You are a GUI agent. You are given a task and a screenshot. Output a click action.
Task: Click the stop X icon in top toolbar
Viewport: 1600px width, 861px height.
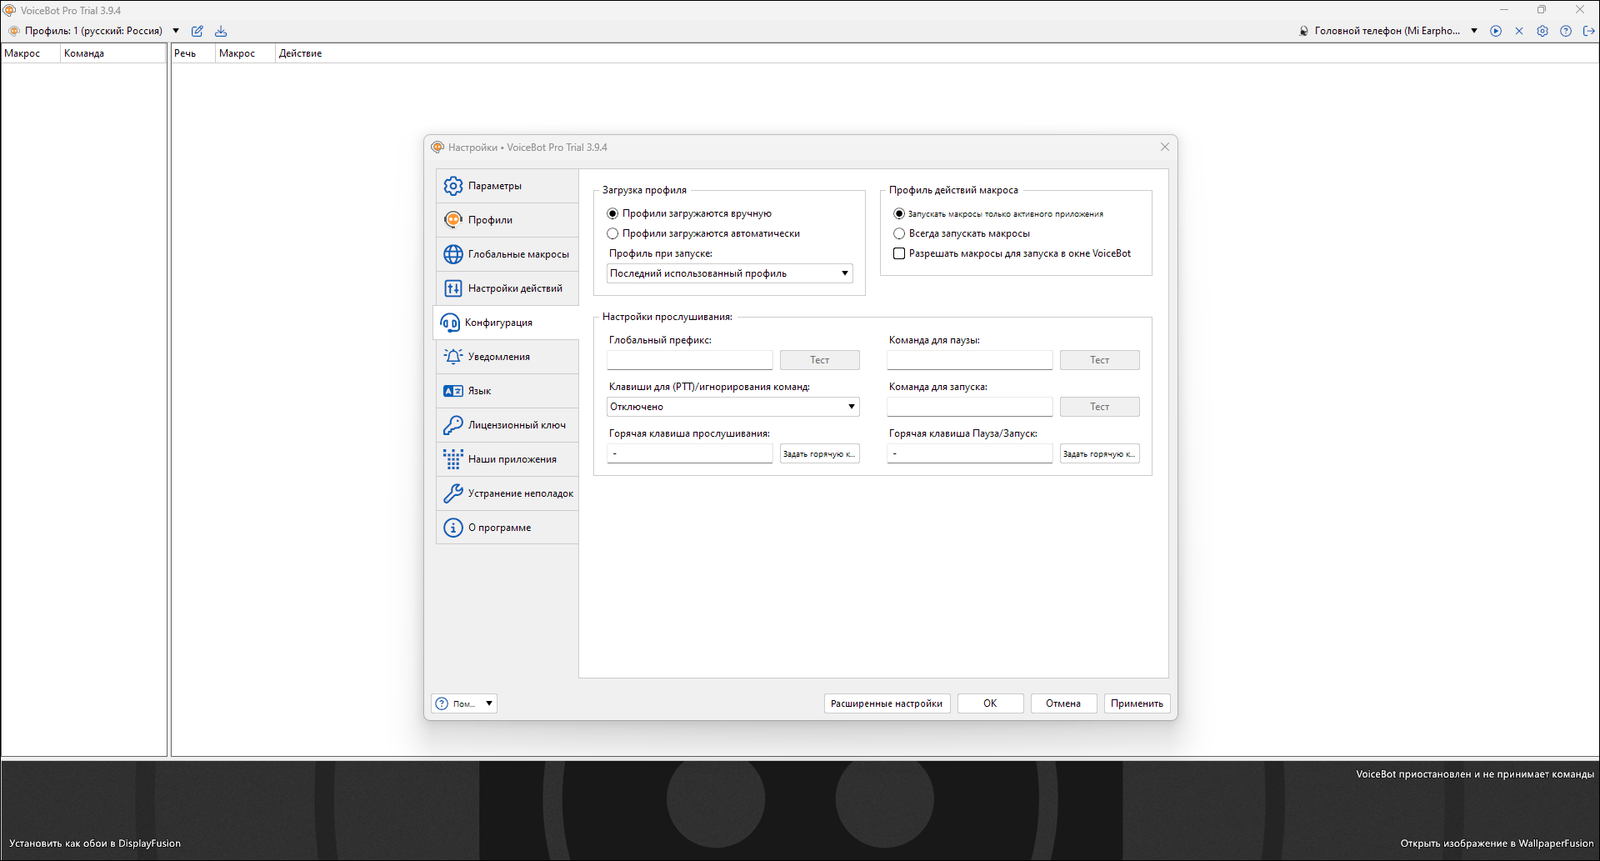[x=1519, y=31]
